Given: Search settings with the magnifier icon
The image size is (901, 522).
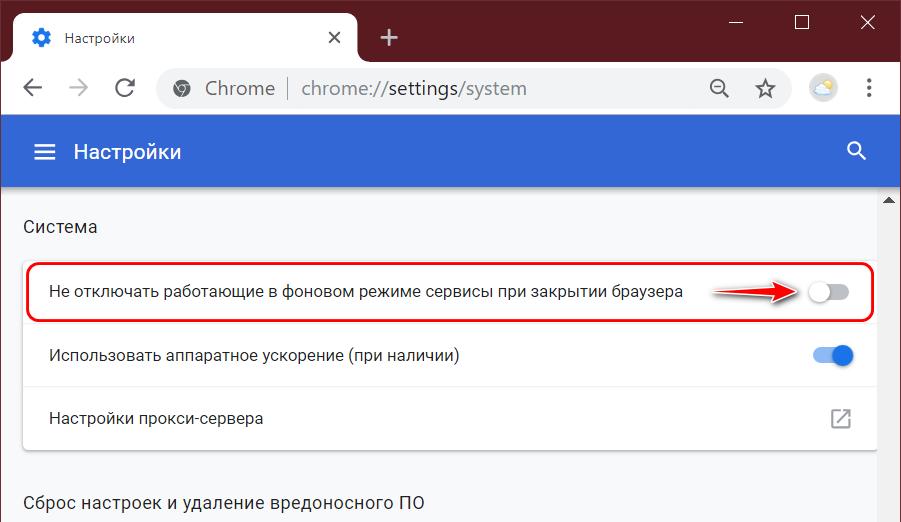Looking at the screenshot, I should pos(855,151).
